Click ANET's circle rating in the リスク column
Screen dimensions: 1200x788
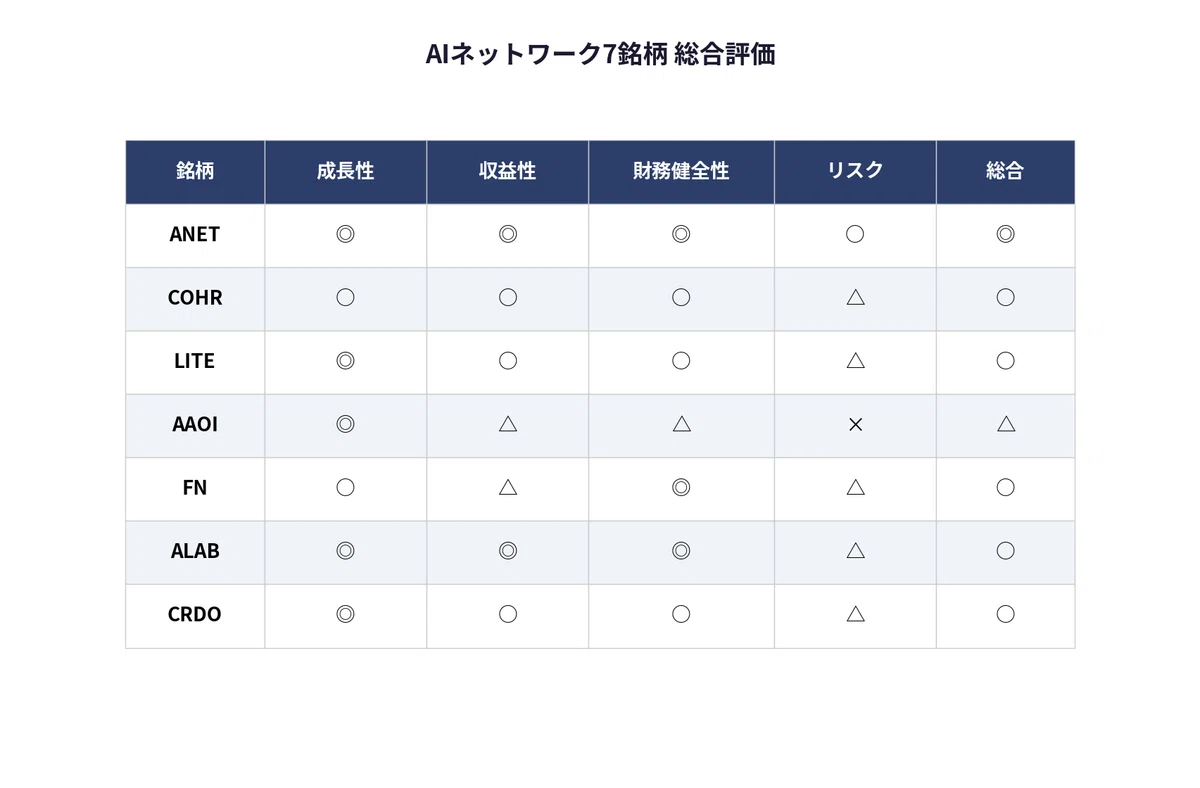[855, 234]
